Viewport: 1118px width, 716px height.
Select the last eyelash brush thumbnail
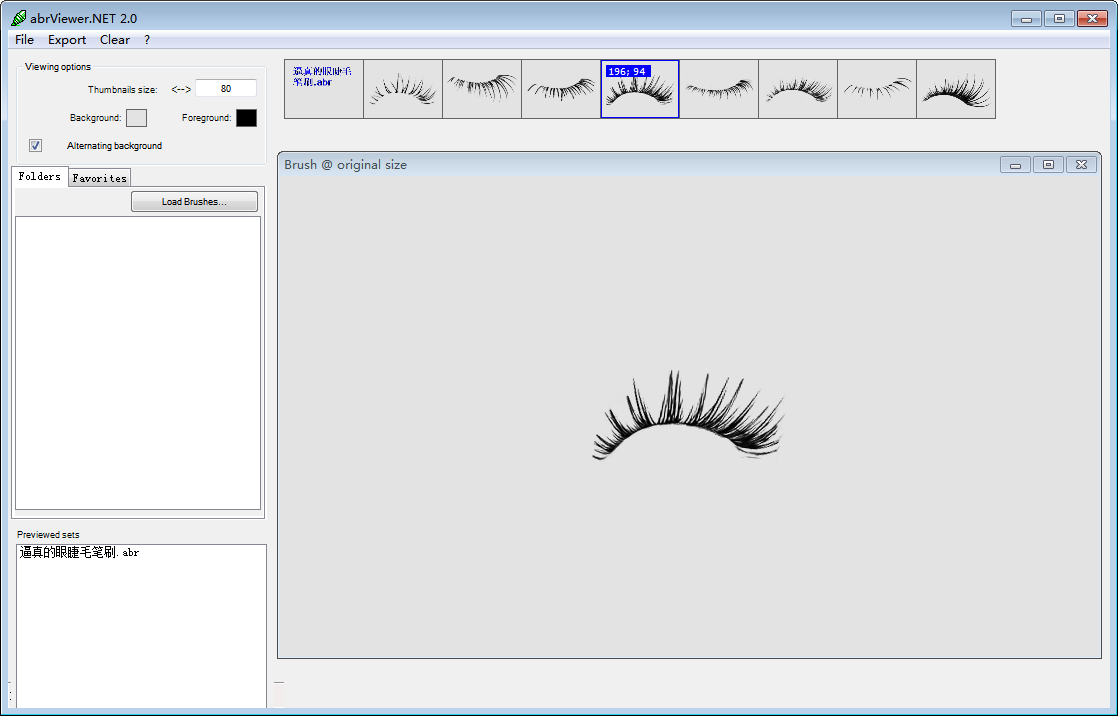956,89
